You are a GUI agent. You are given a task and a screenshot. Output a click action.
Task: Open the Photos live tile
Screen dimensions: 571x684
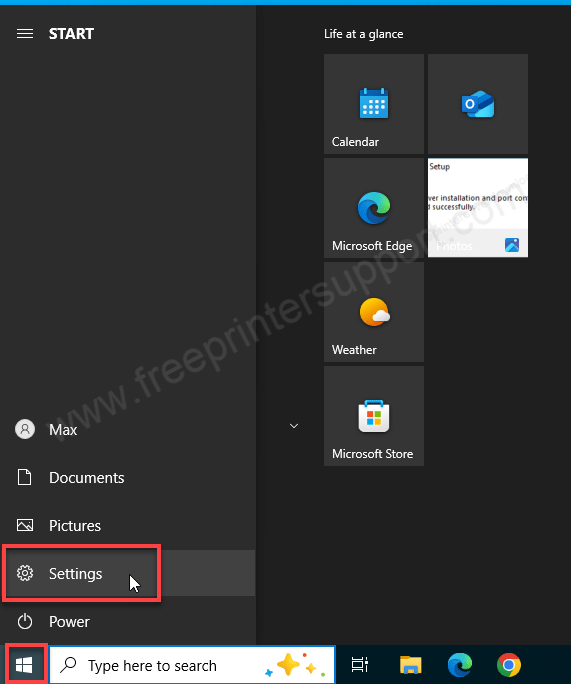pyautogui.click(x=478, y=208)
